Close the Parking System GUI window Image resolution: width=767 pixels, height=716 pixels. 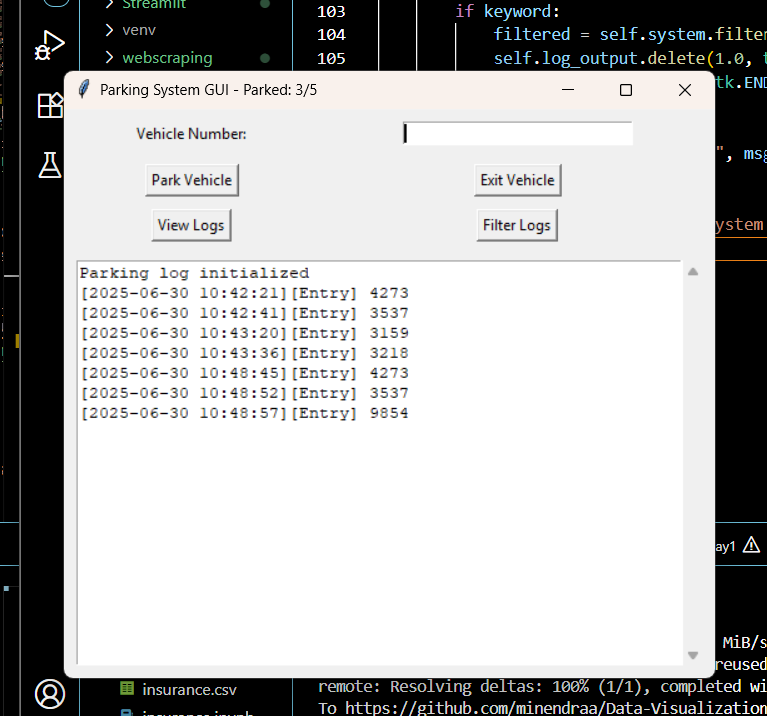click(685, 90)
